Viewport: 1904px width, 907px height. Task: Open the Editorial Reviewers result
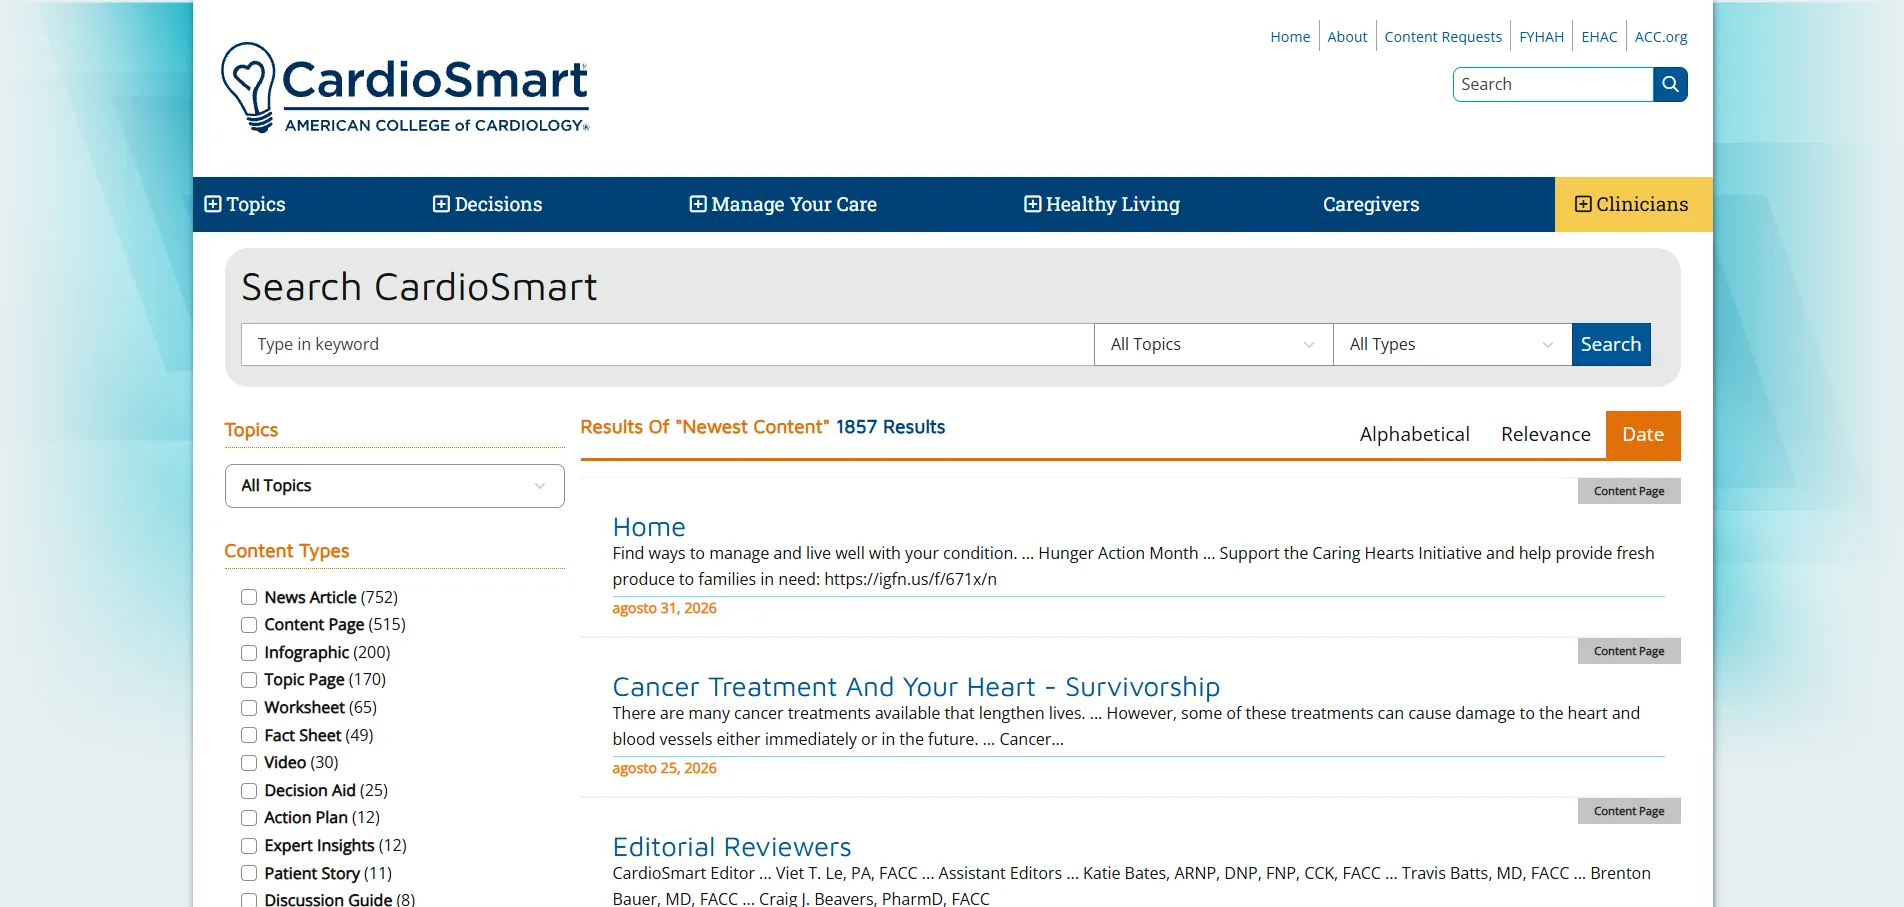(x=732, y=847)
